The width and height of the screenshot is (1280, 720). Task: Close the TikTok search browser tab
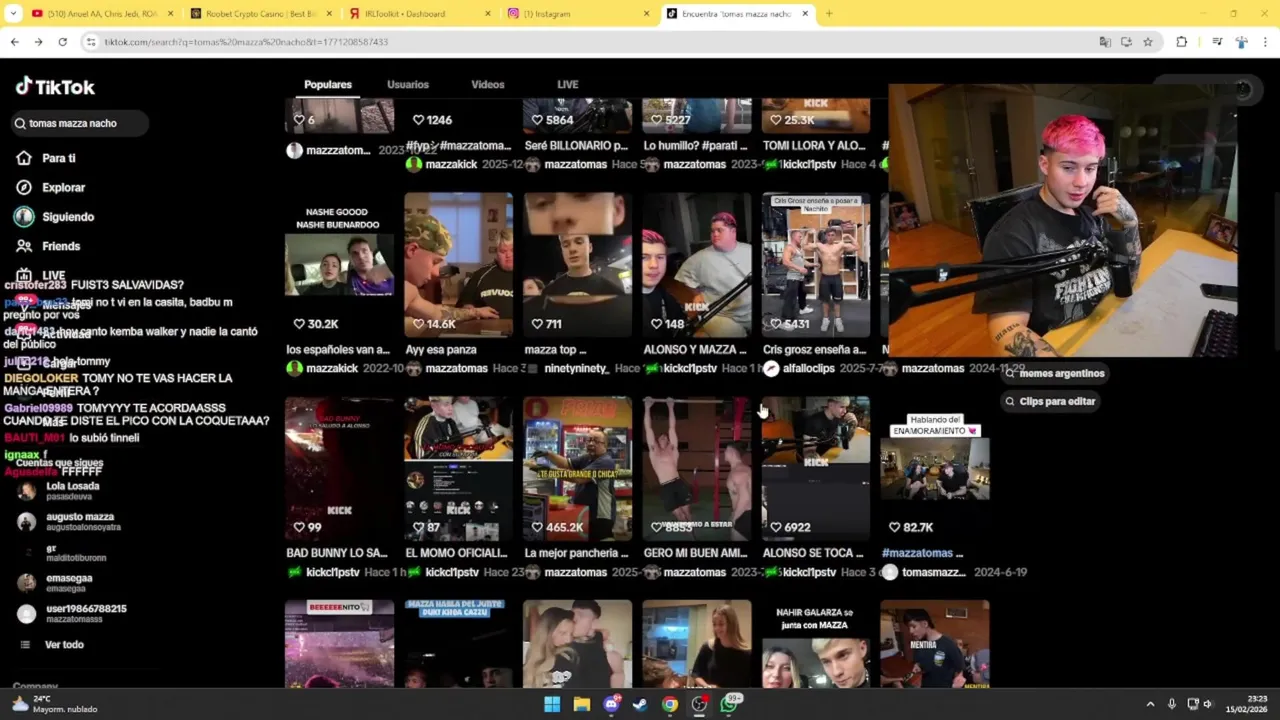[x=805, y=14]
